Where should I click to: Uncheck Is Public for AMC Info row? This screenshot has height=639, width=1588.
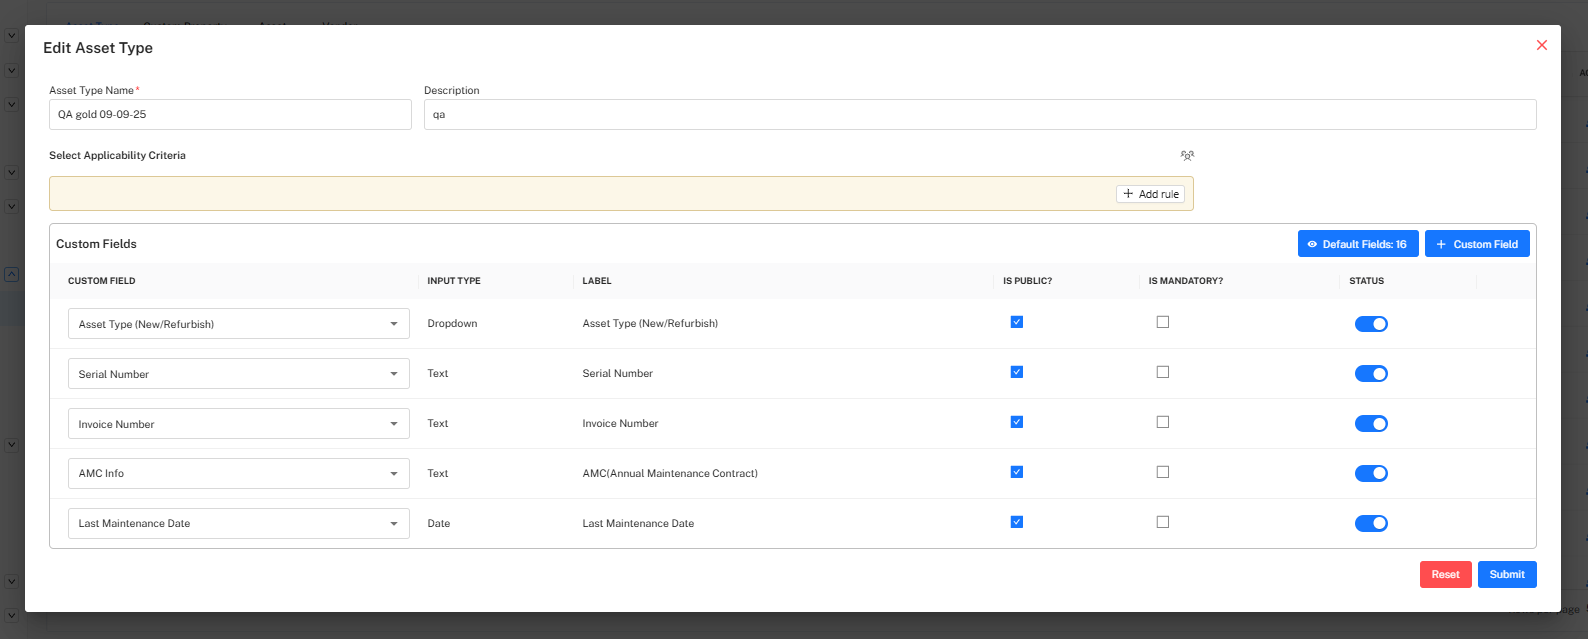tap(1017, 472)
